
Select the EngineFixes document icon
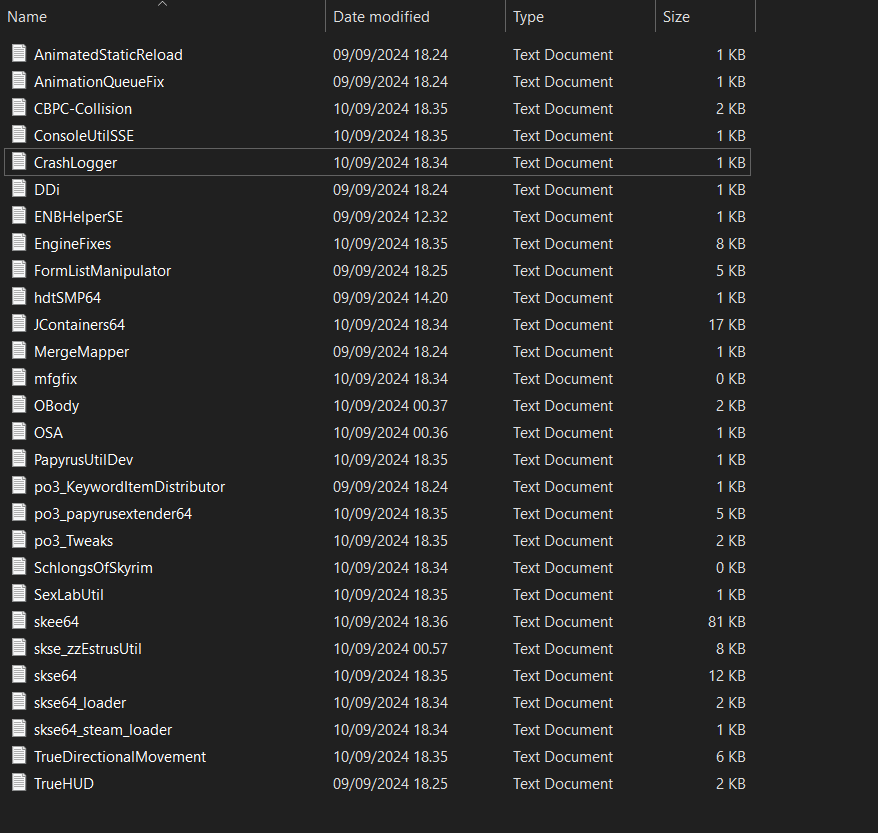click(x=19, y=243)
